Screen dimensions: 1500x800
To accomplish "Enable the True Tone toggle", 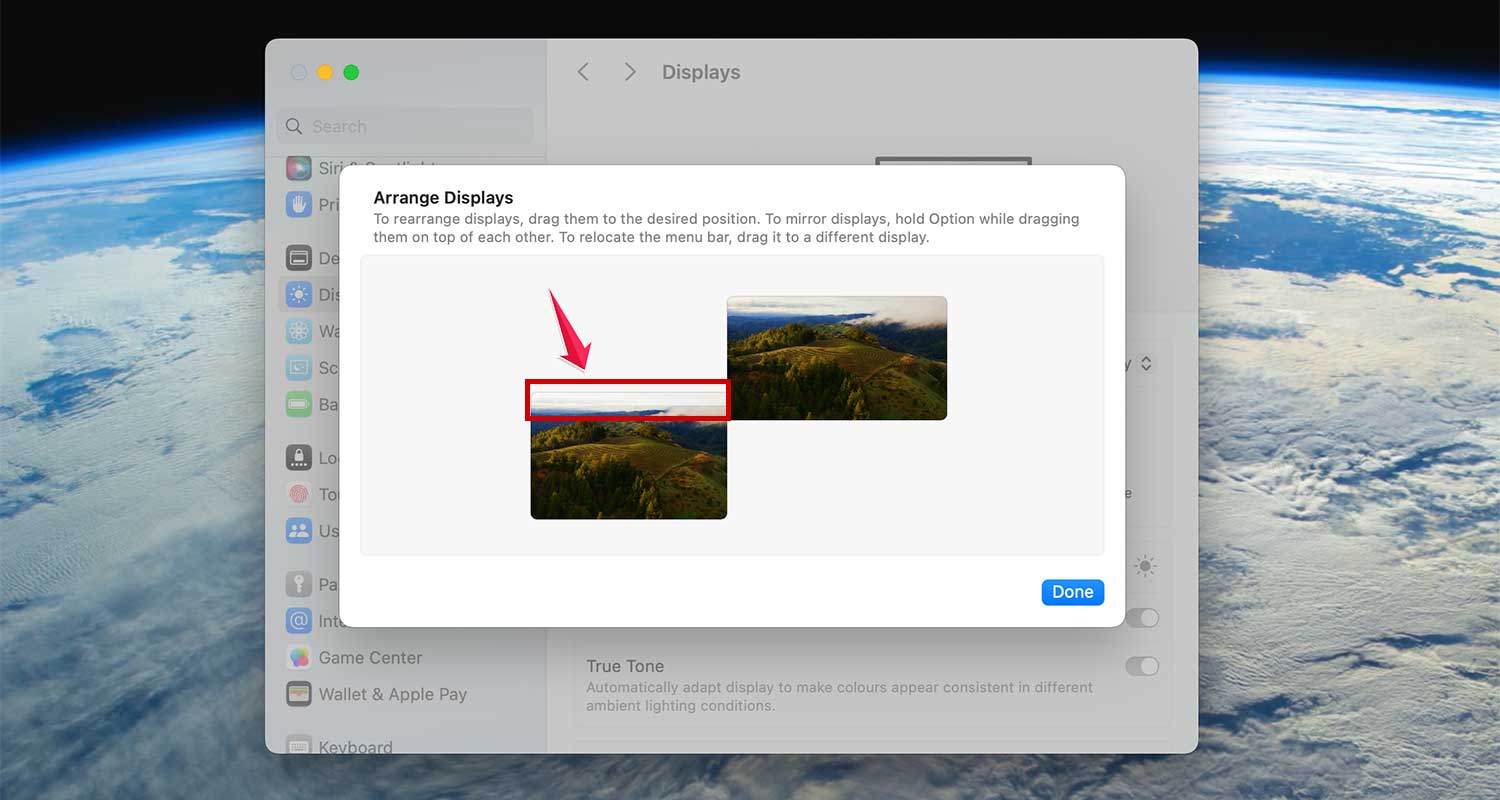I will click(1141, 666).
